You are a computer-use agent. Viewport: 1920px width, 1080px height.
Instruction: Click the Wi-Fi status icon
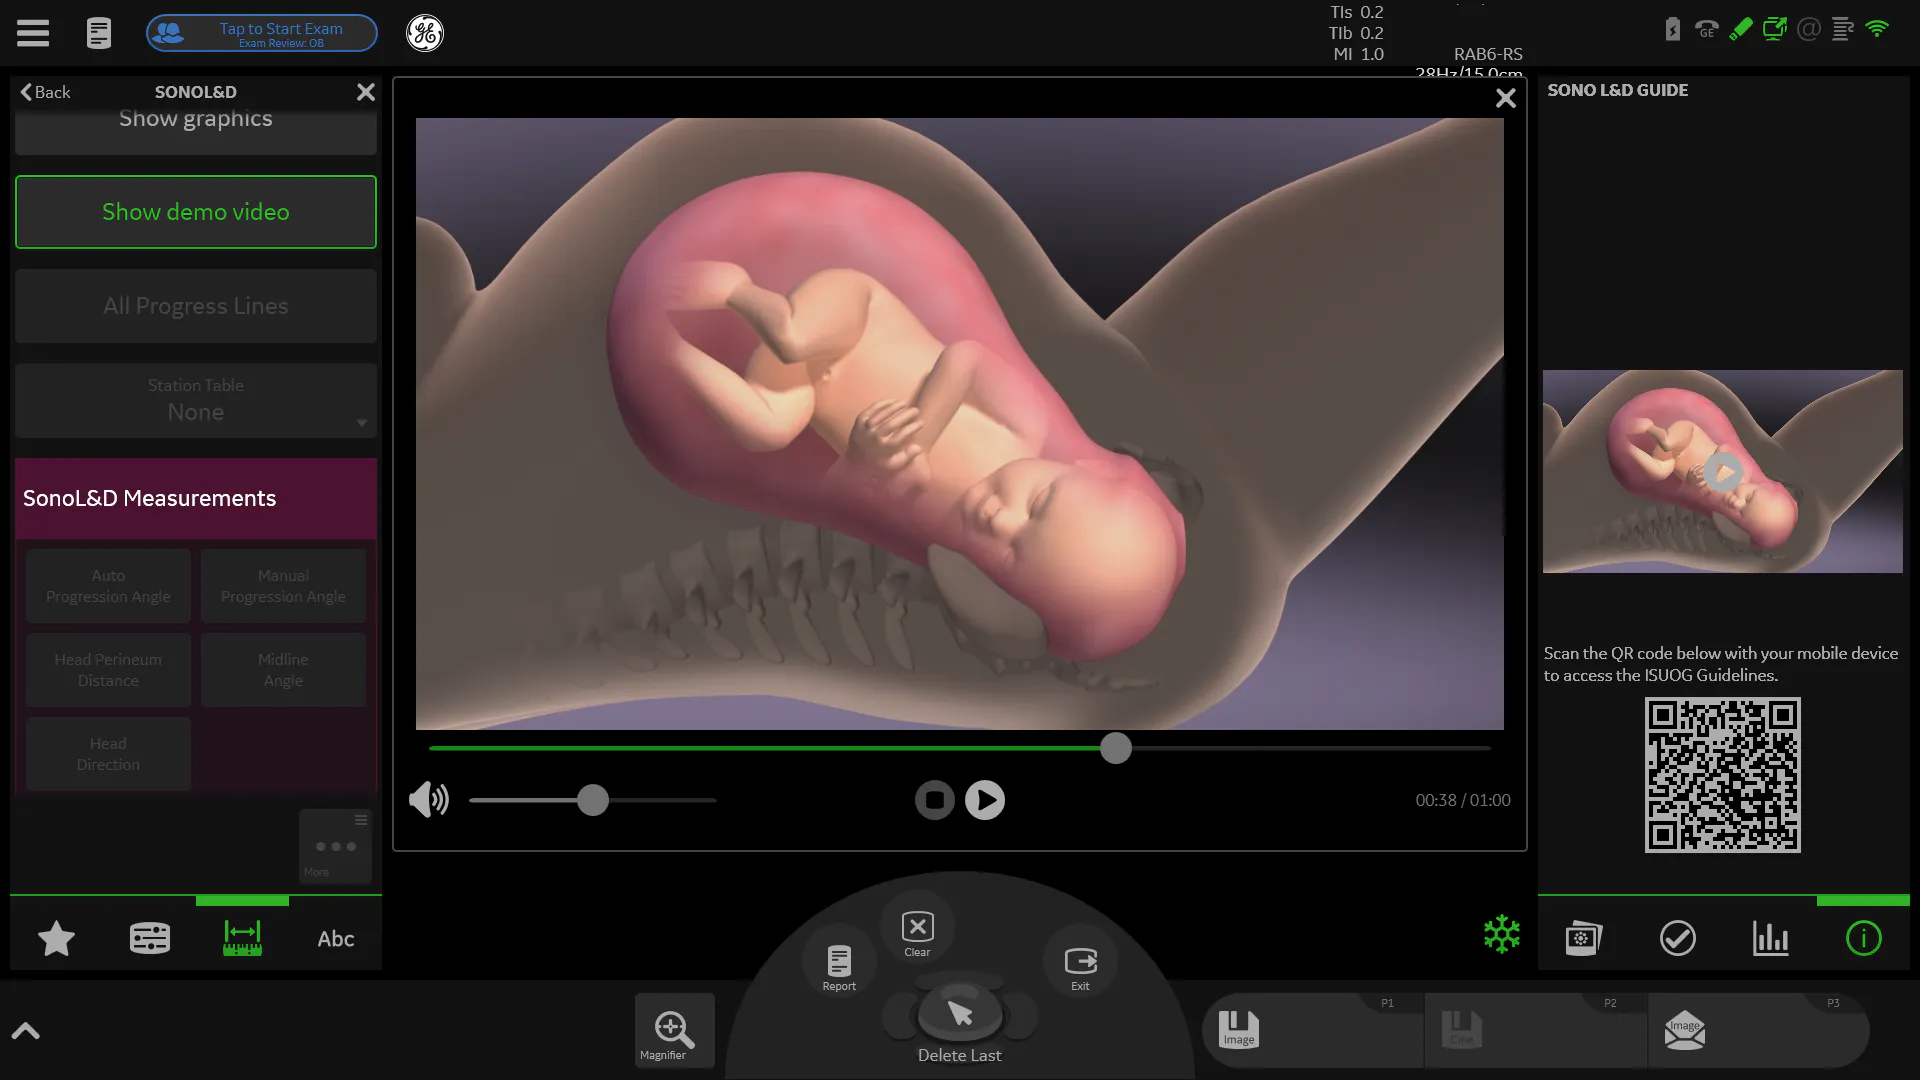pos(1877,29)
